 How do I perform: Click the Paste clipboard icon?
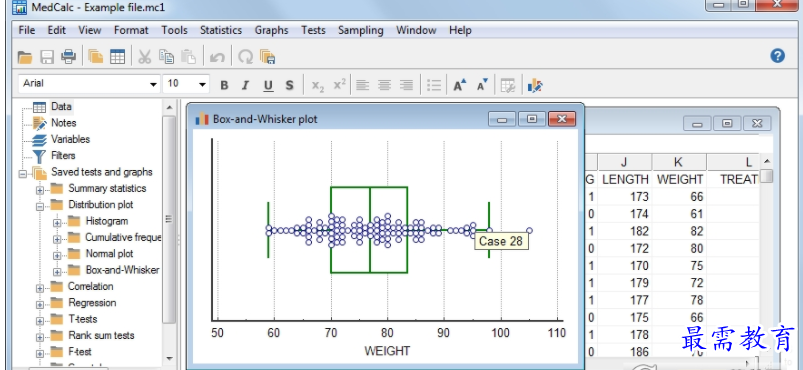[x=188, y=56]
